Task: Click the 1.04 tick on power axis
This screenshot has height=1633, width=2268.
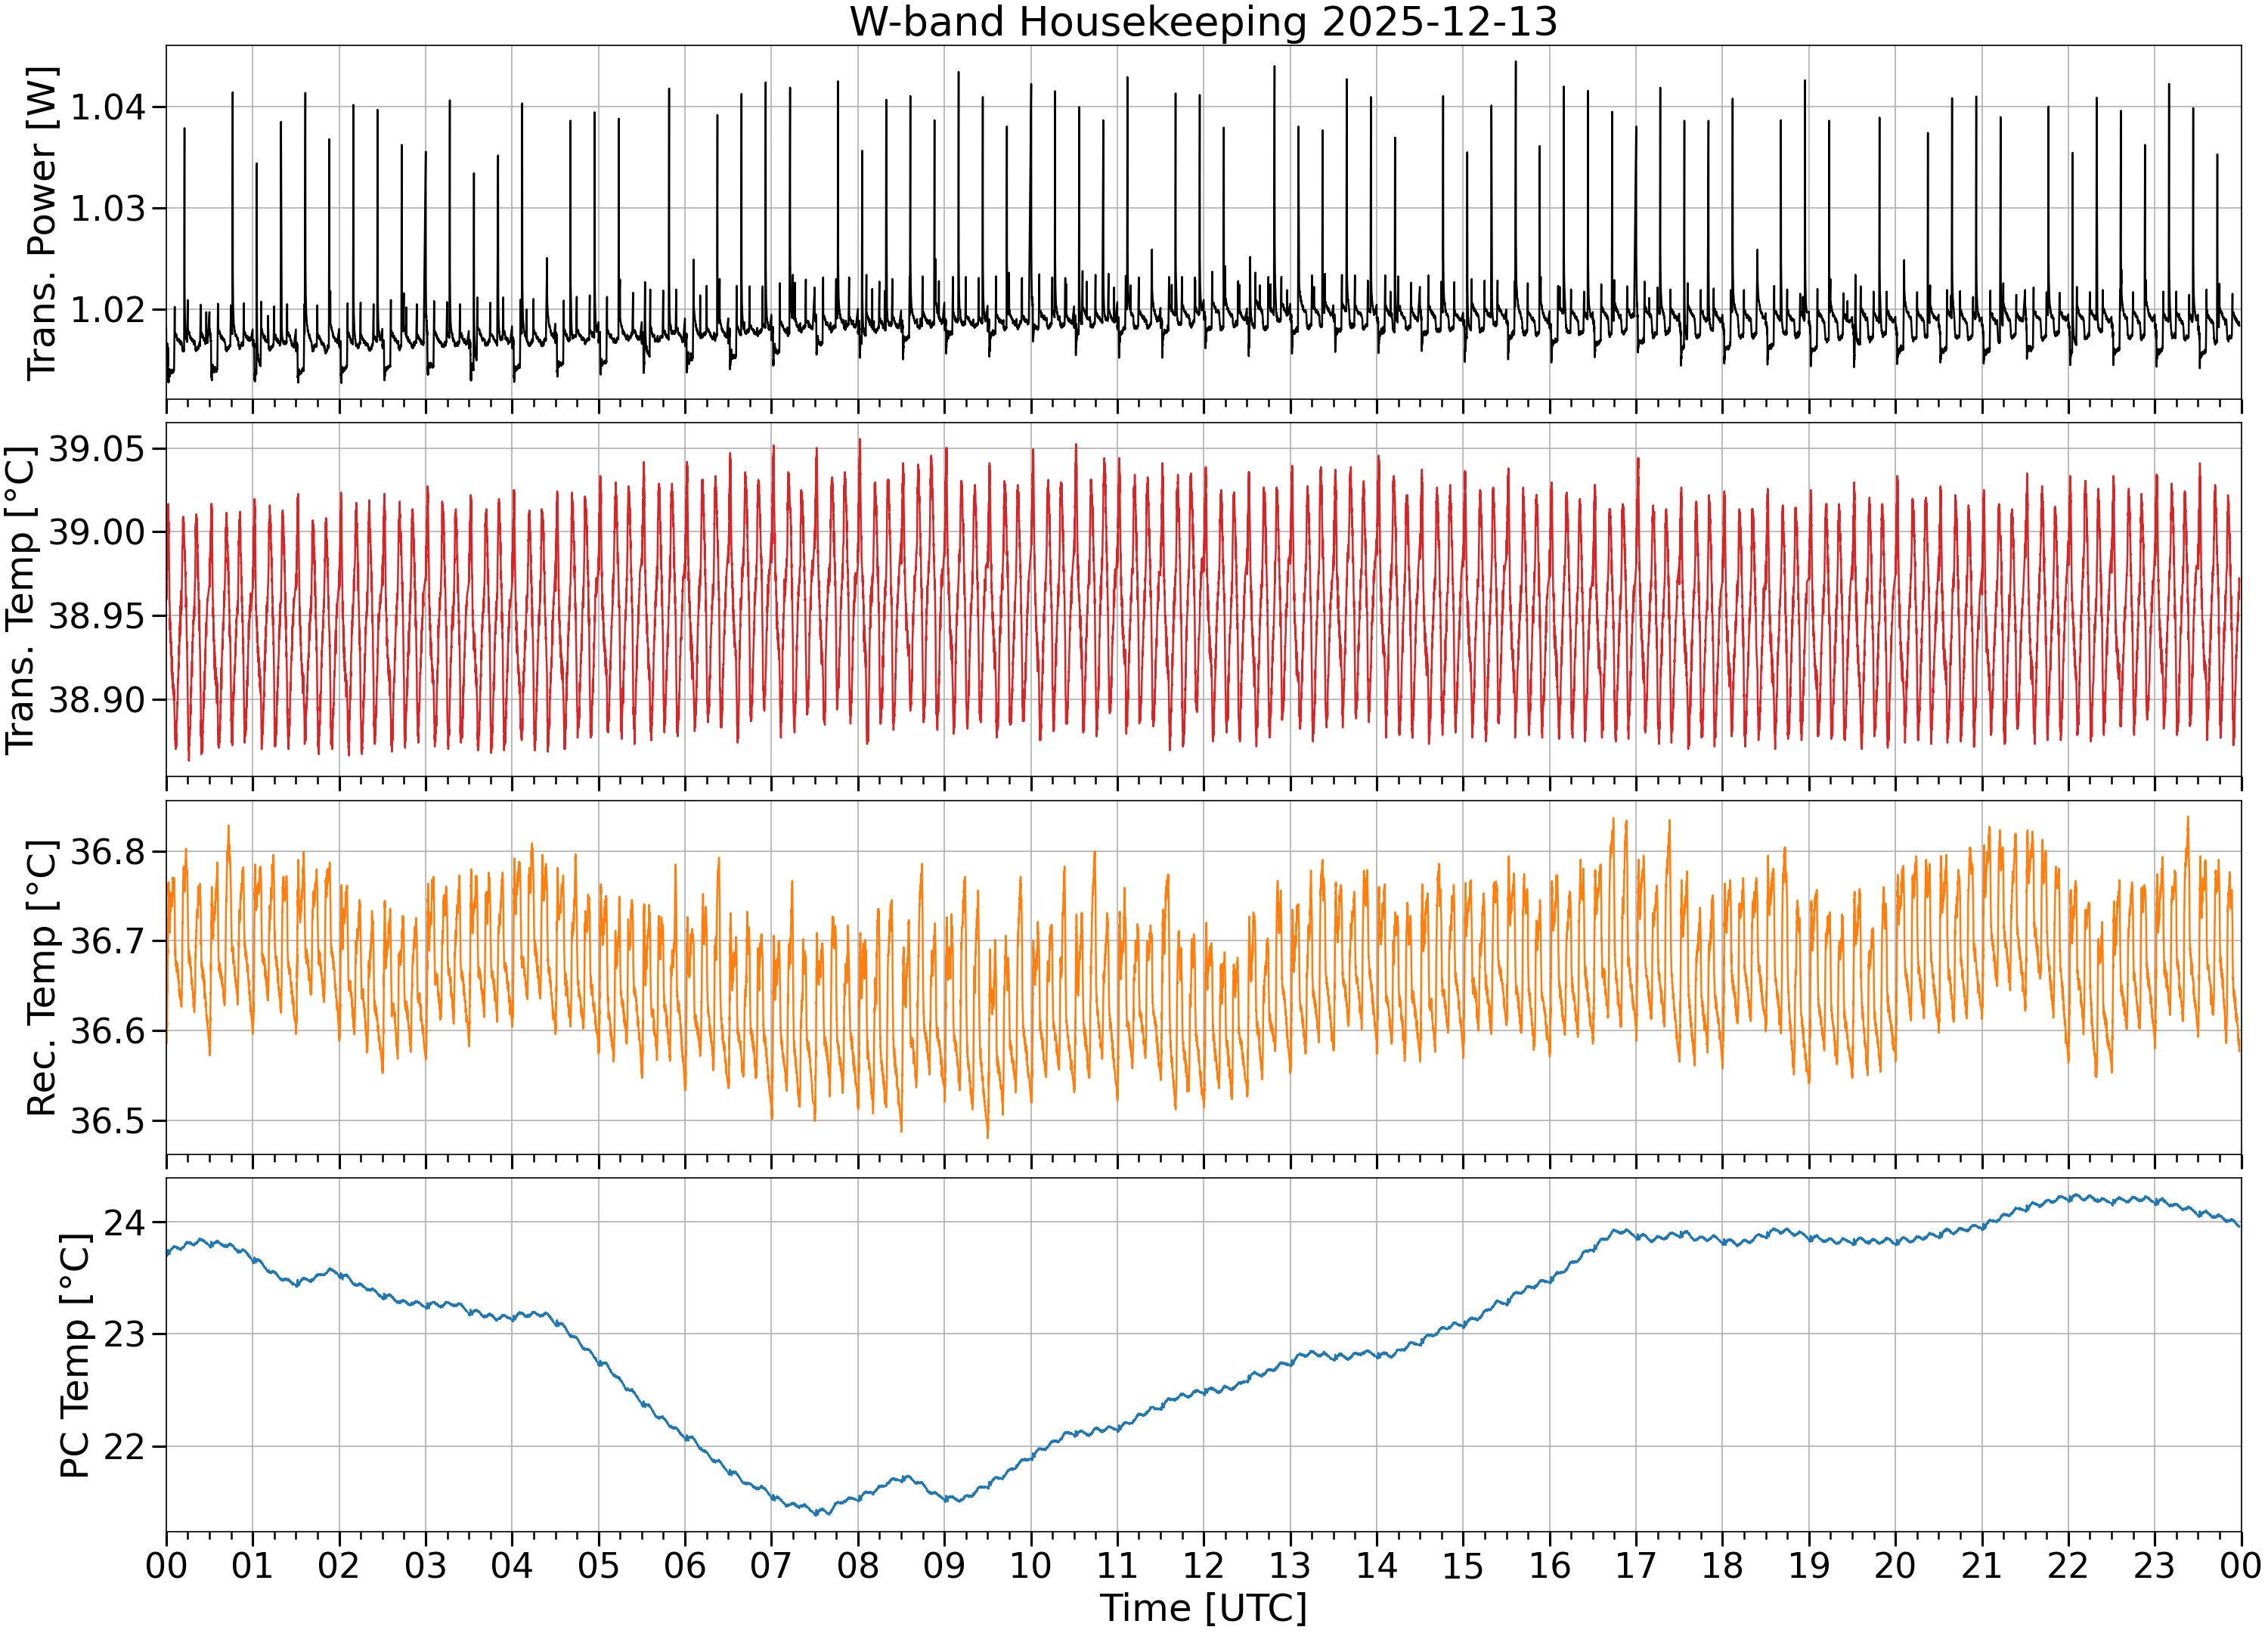Action: tap(107, 107)
